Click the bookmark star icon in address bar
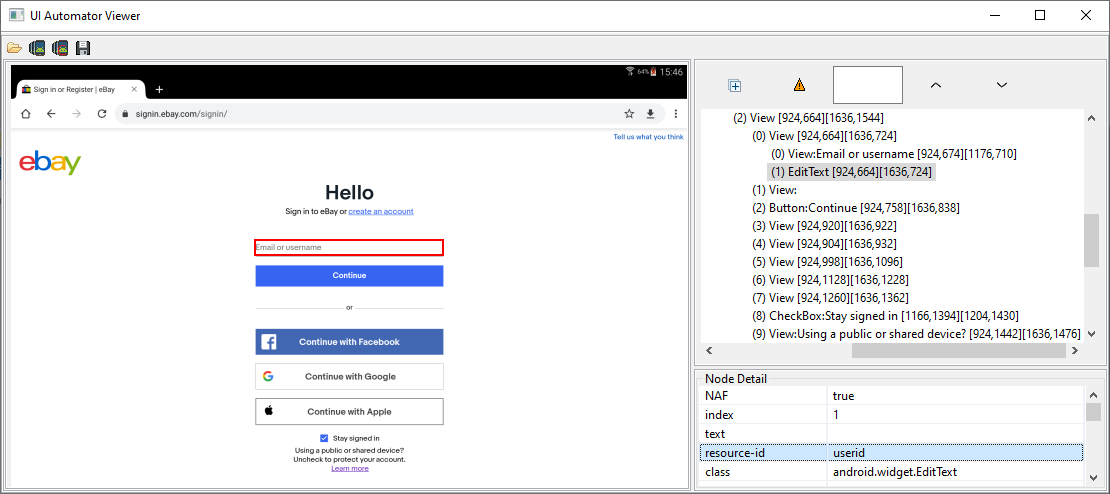The width and height of the screenshot is (1110, 494). pos(629,114)
